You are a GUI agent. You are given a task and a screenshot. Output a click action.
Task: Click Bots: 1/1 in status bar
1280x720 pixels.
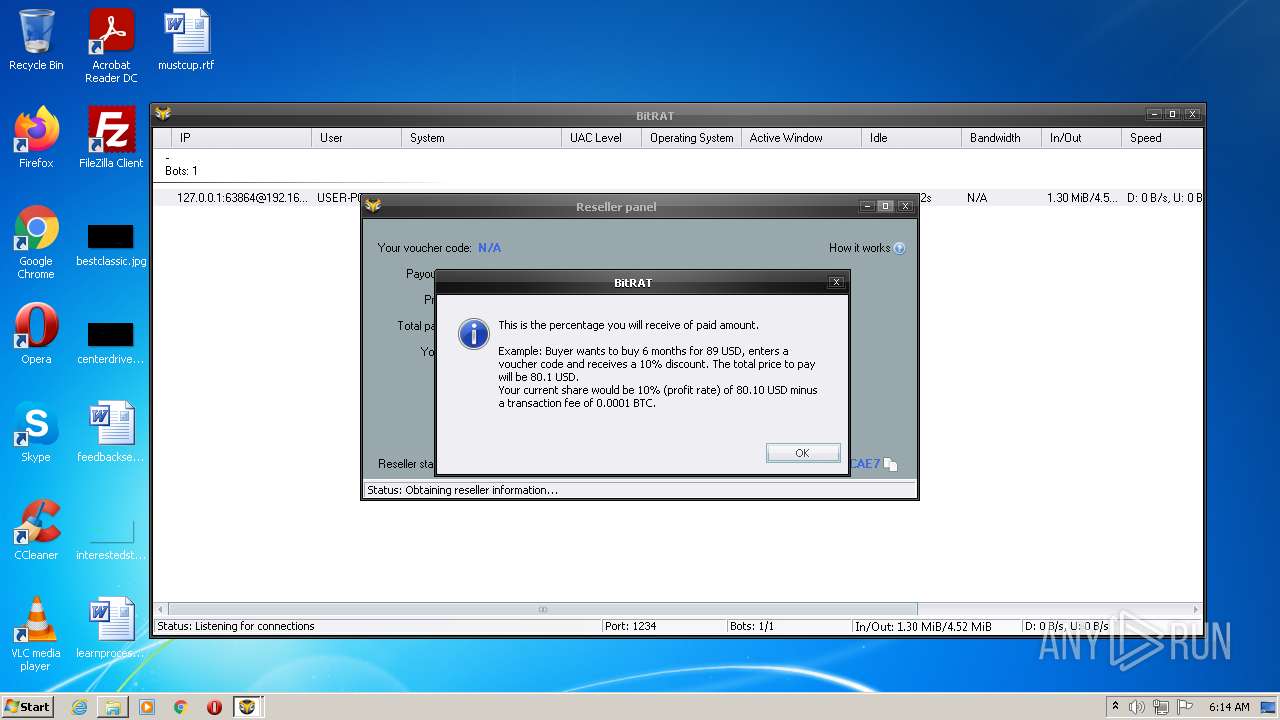(752, 626)
